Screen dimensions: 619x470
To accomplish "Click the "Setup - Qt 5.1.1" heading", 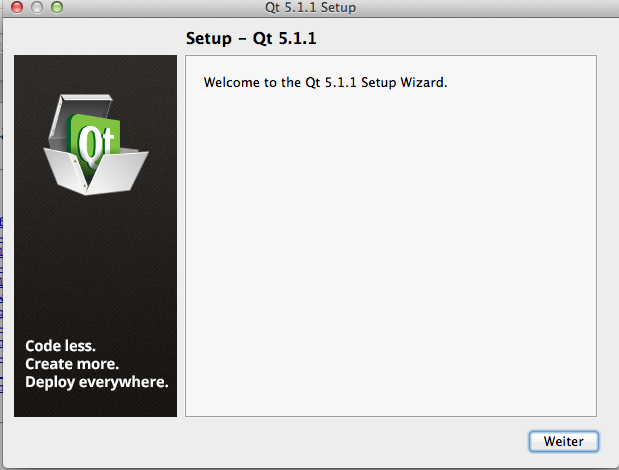I will (258, 39).
